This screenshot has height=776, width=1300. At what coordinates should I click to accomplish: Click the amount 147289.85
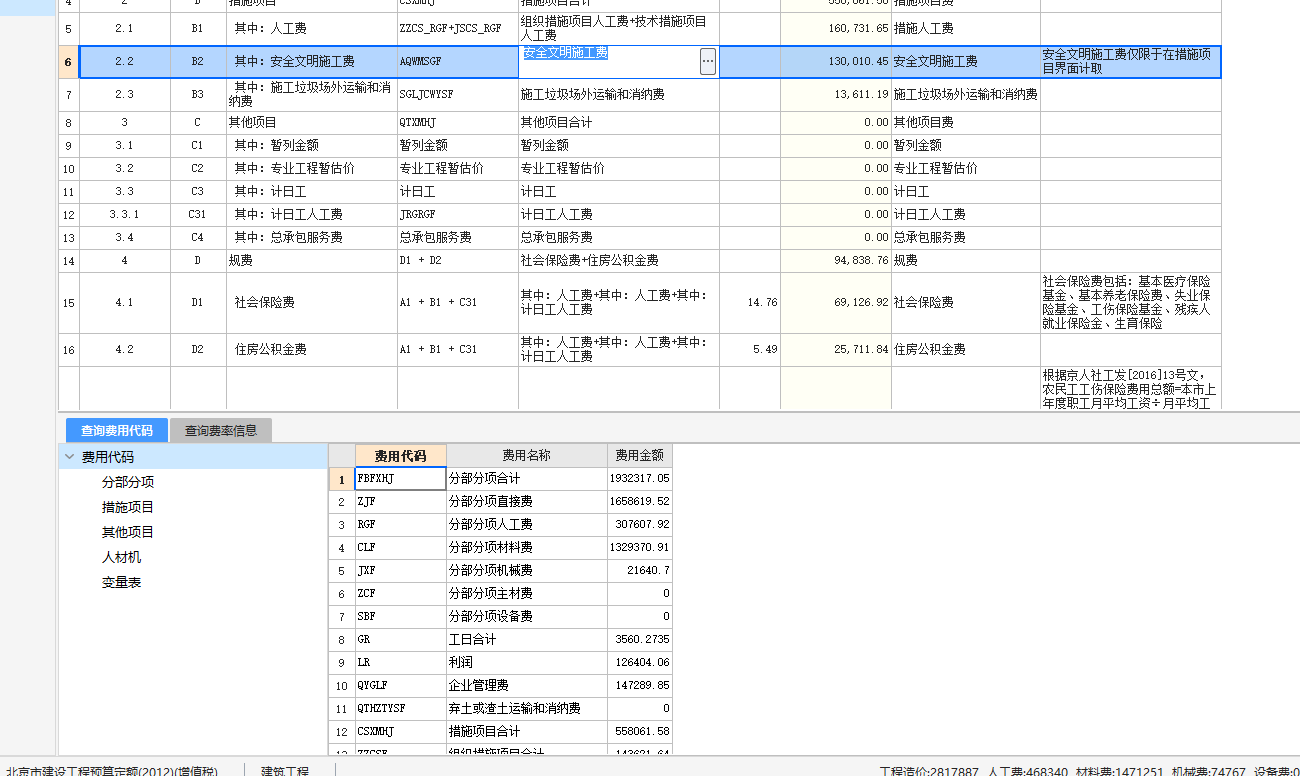point(640,685)
